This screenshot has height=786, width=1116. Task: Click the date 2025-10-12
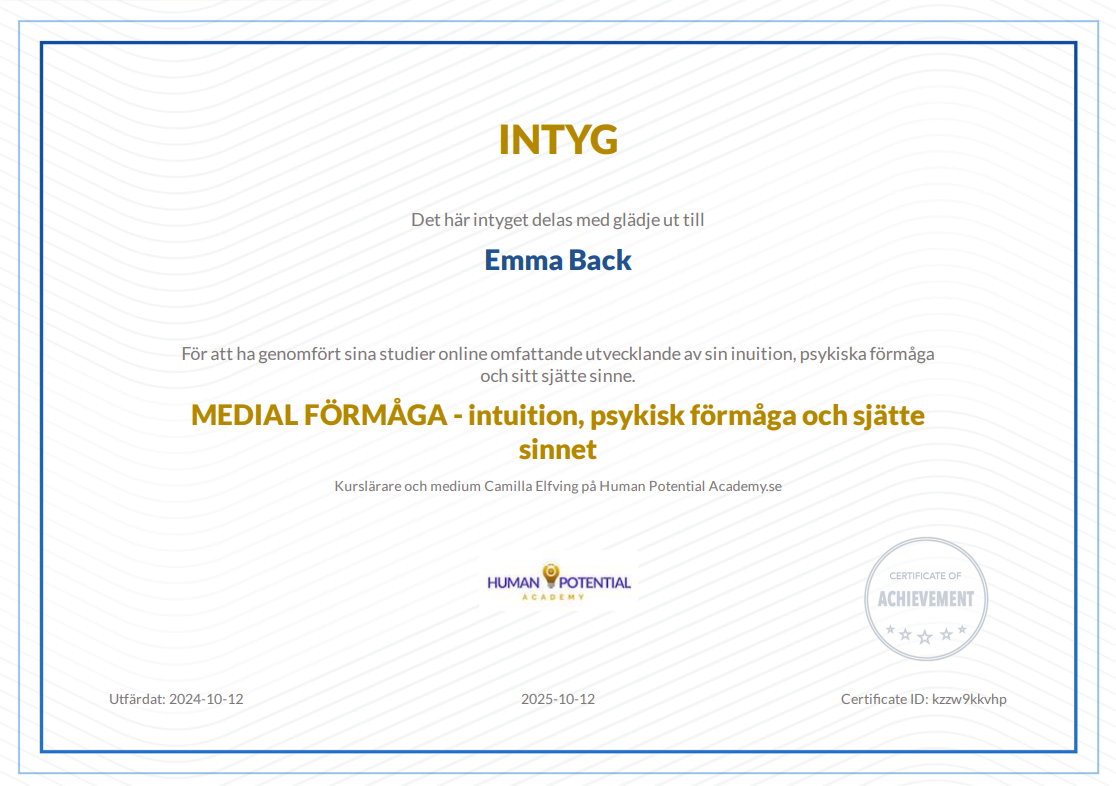(558, 699)
